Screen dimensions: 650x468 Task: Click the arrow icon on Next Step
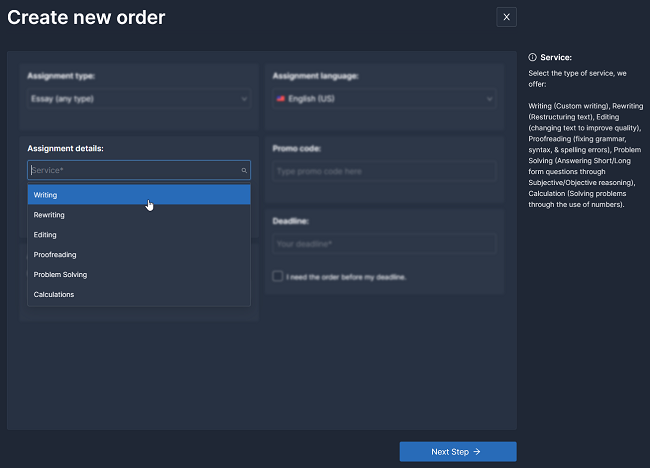477,452
